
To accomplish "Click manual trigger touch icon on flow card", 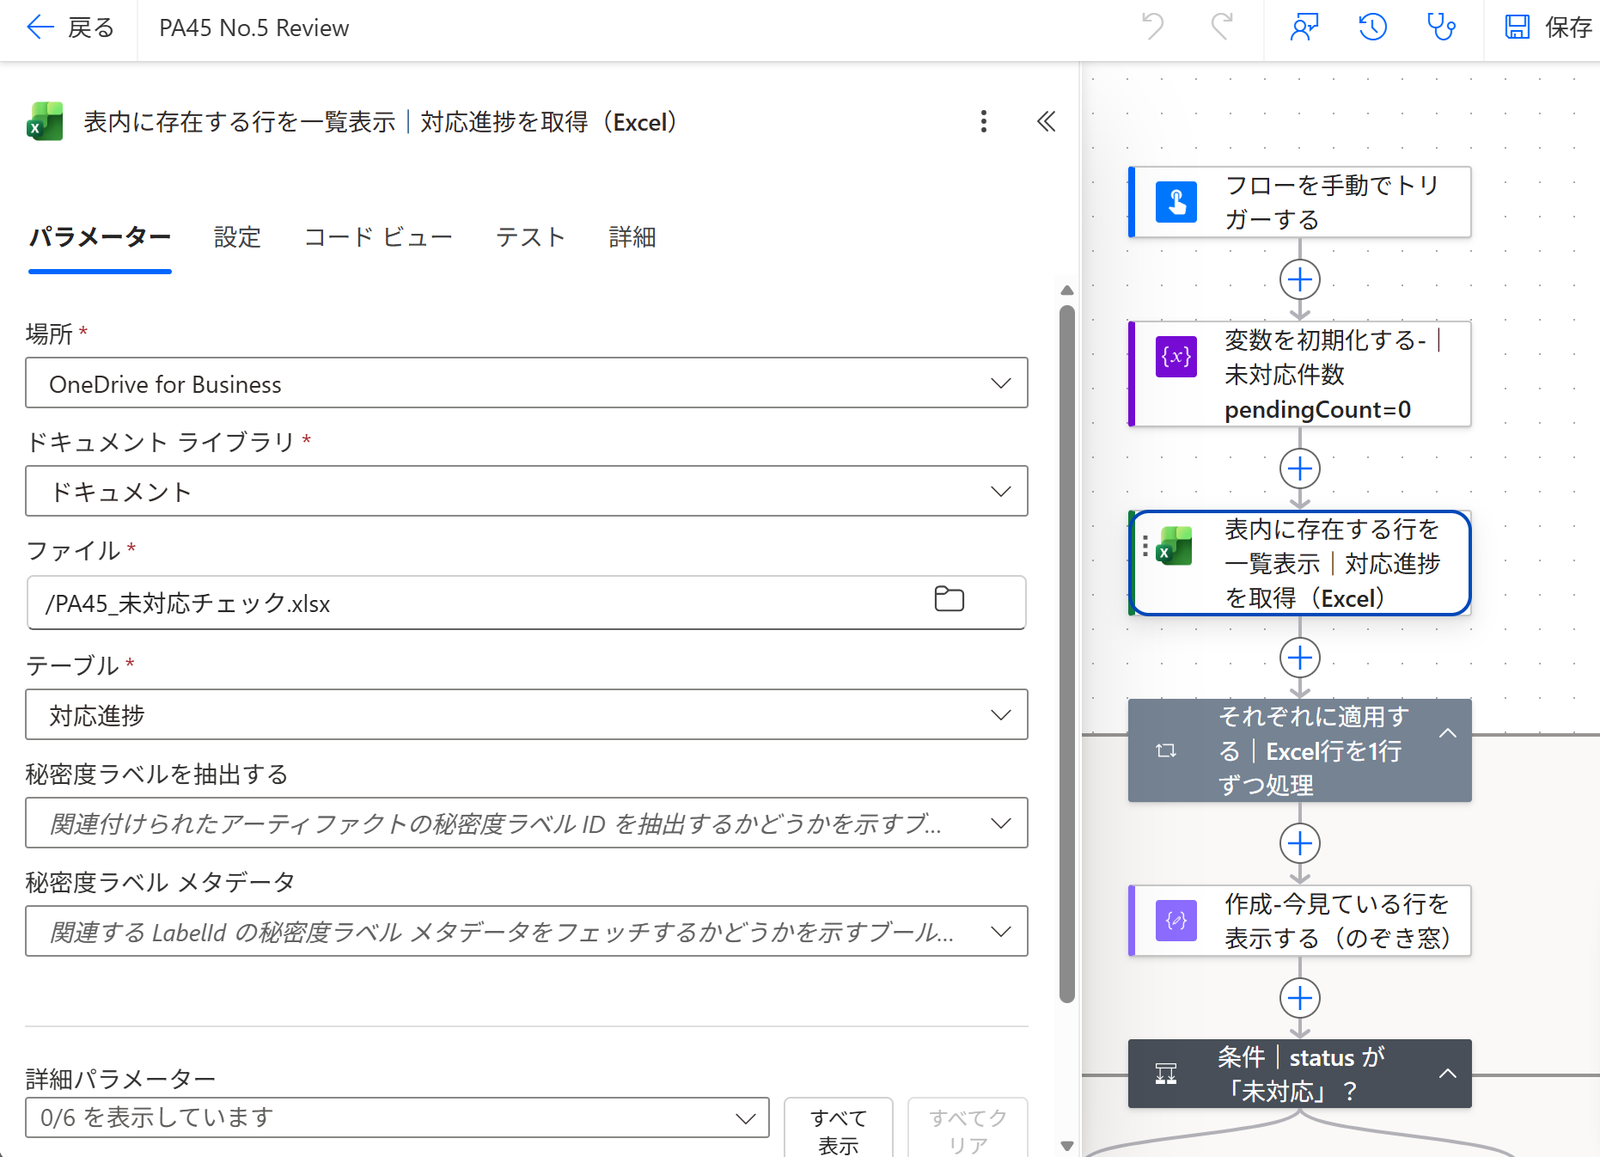I will (1176, 201).
